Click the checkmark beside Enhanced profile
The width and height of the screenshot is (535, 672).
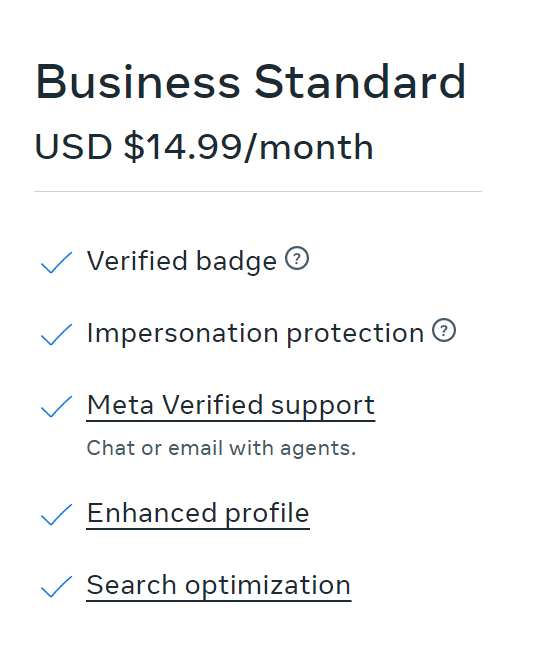click(x=56, y=514)
